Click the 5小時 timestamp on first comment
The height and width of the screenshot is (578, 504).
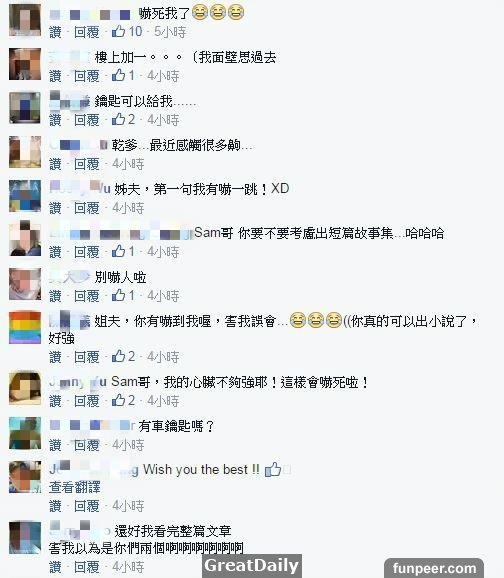click(170, 32)
